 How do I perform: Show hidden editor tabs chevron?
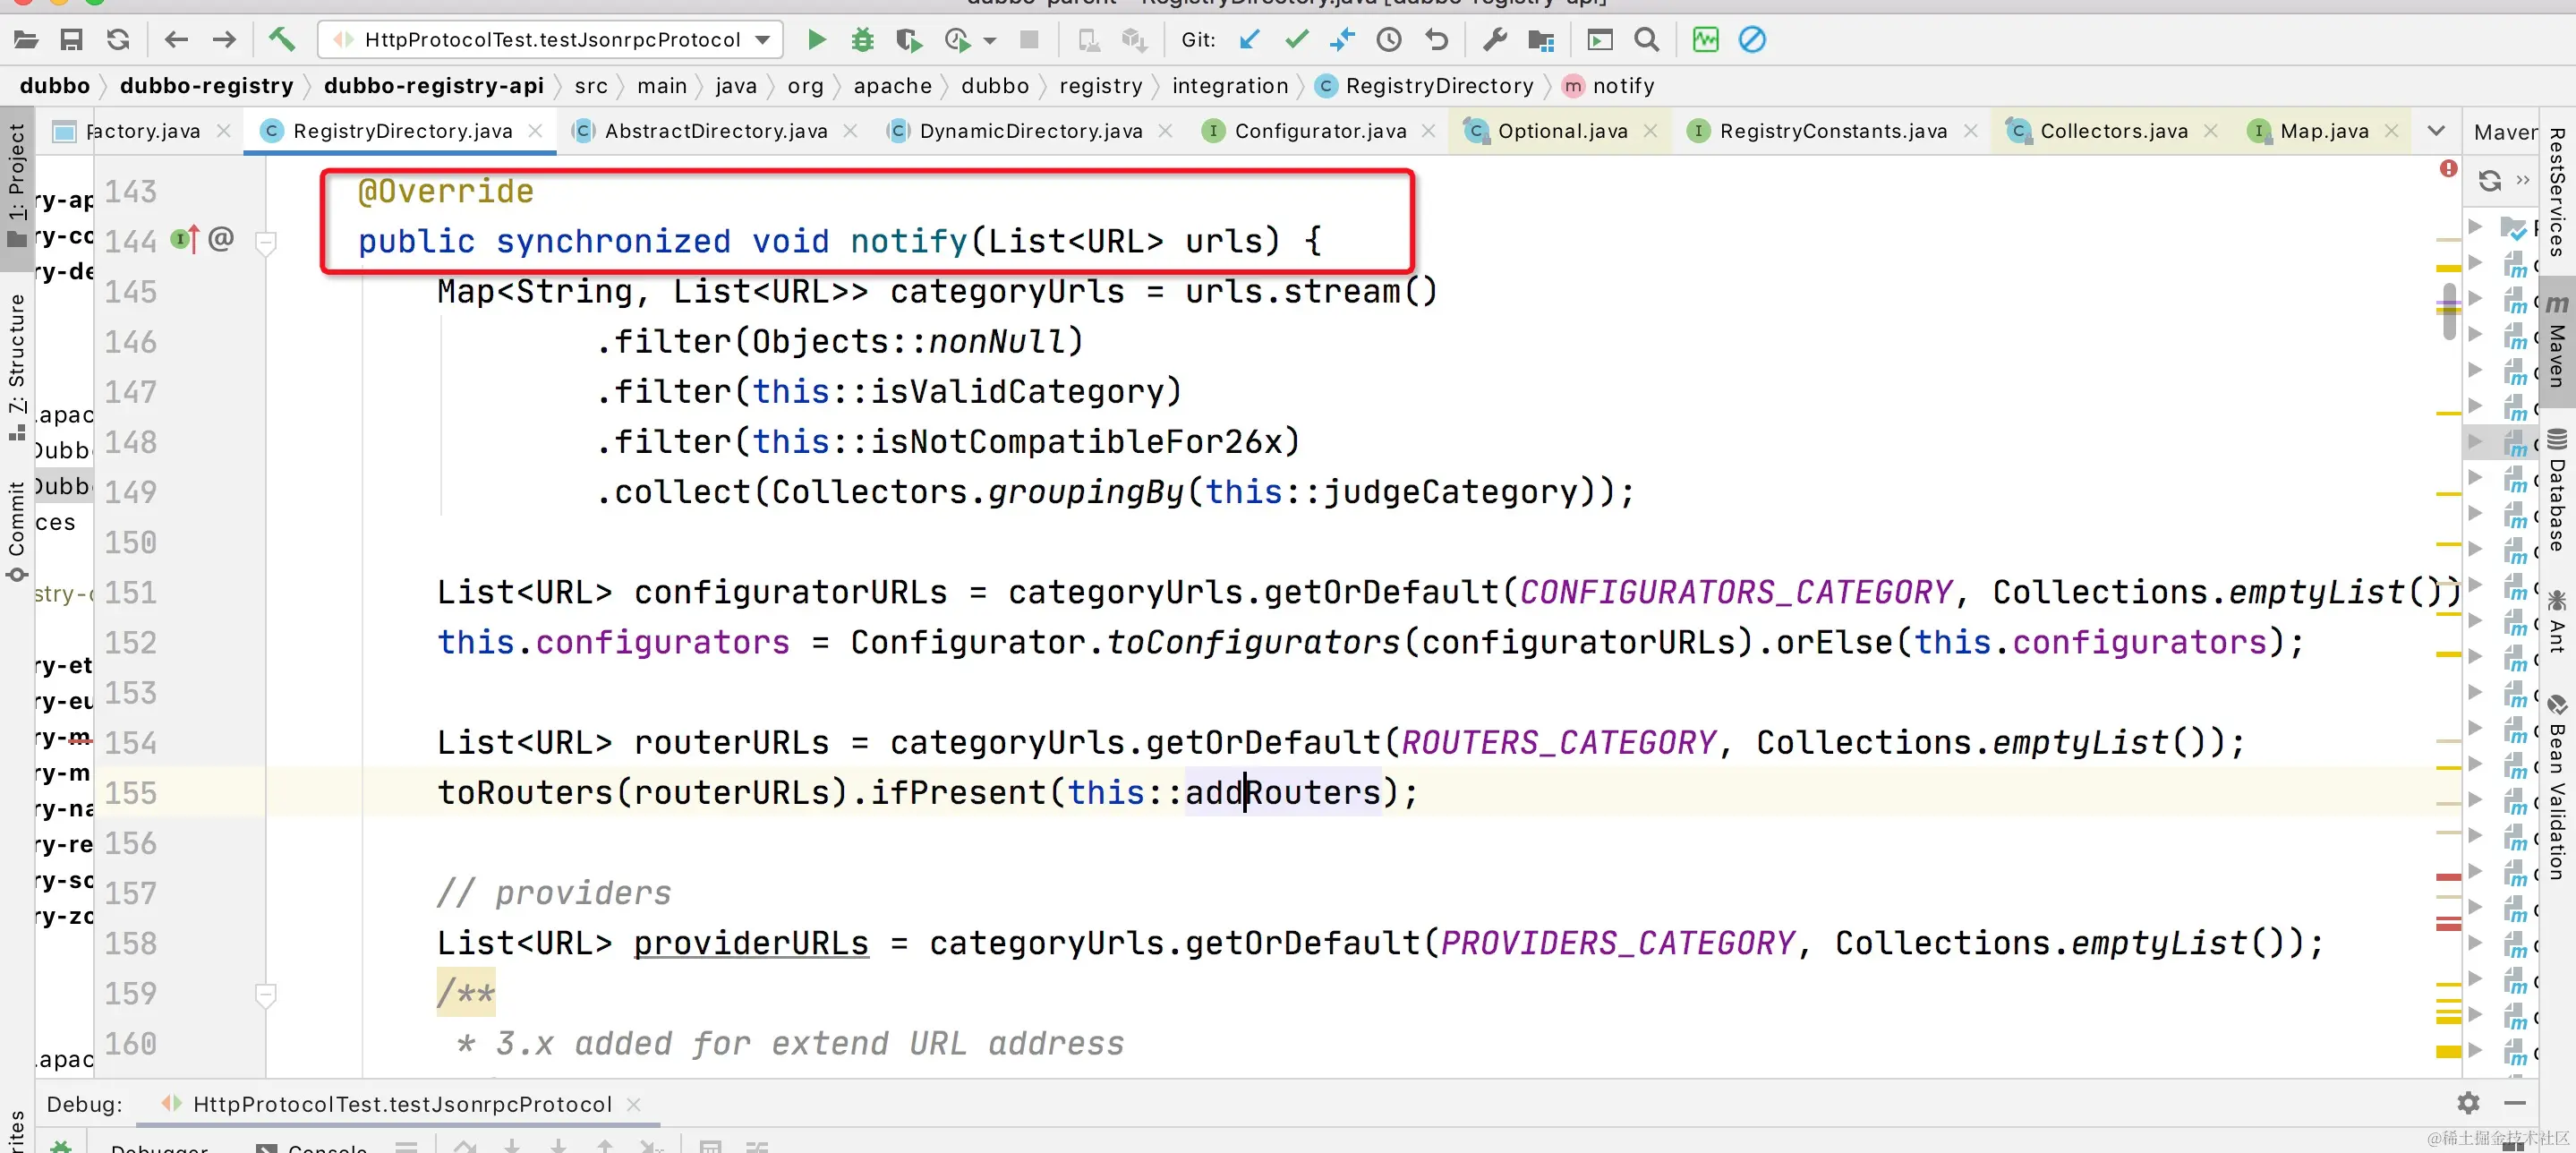tap(2436, 131)
